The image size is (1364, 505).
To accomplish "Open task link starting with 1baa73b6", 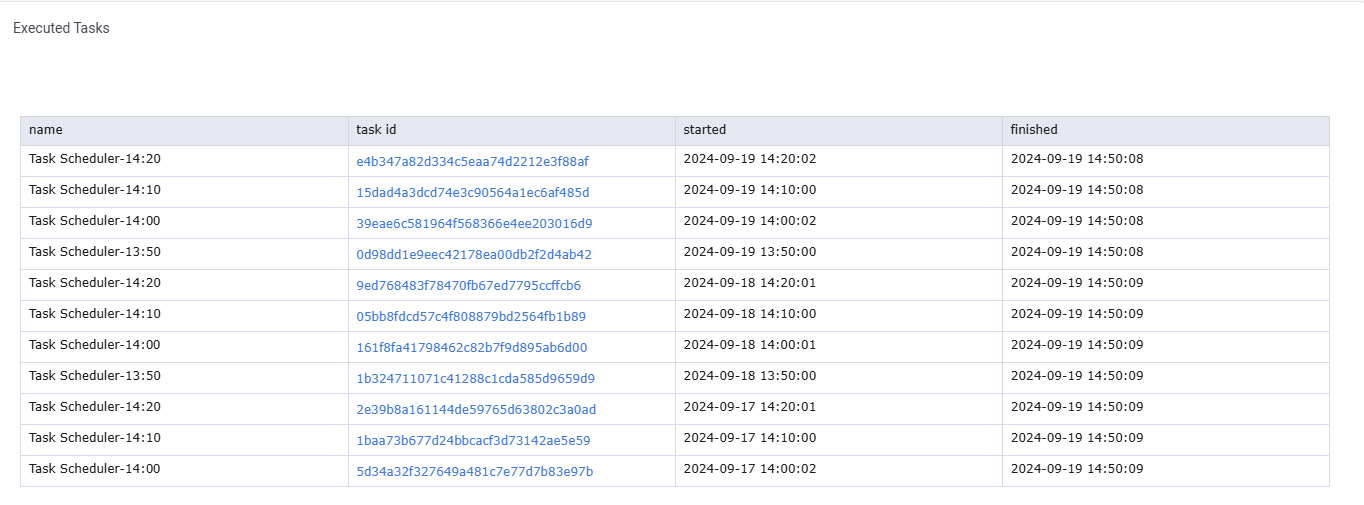I will [x=473, y=441].
